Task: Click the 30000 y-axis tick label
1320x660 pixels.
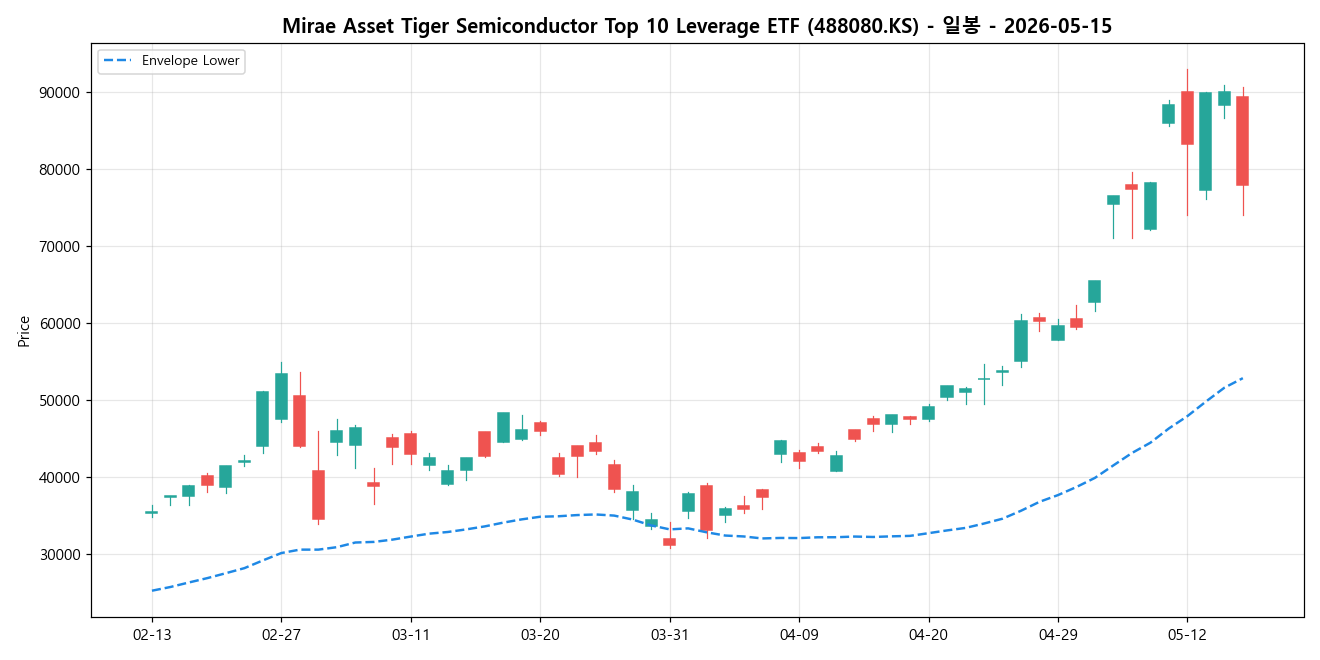Action: tap(62, 555)
